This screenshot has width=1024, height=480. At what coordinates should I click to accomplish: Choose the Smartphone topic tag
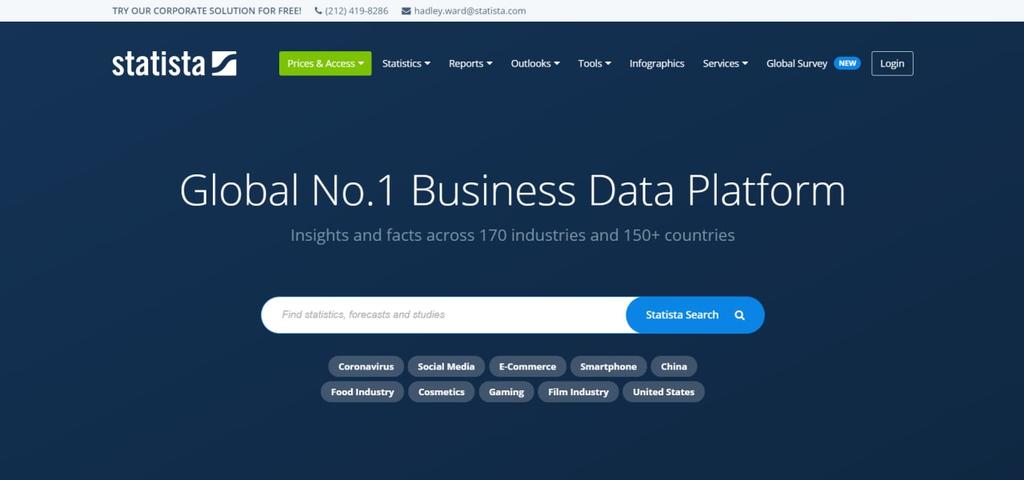coord(608,366)
